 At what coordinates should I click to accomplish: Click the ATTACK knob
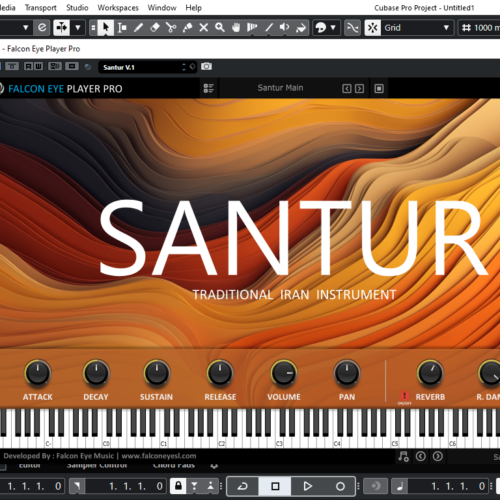tap(38, 373)
